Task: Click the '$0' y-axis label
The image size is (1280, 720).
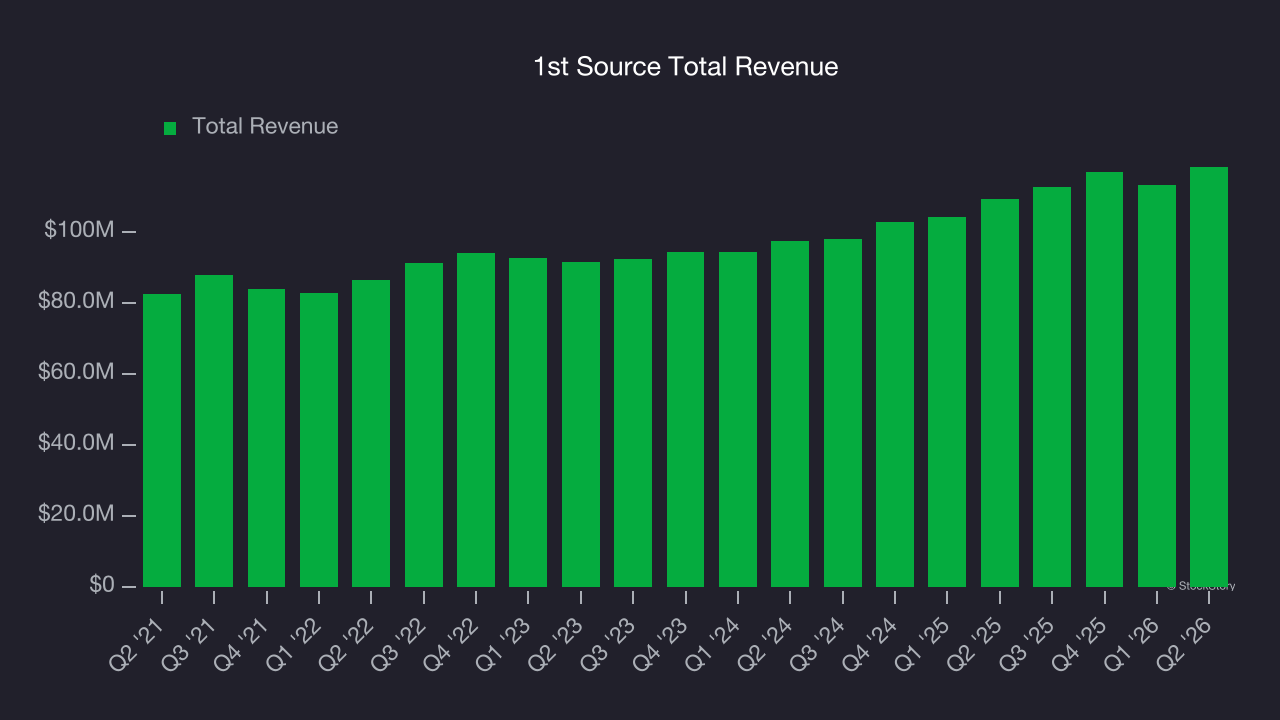Action: [x=101, y=585]
